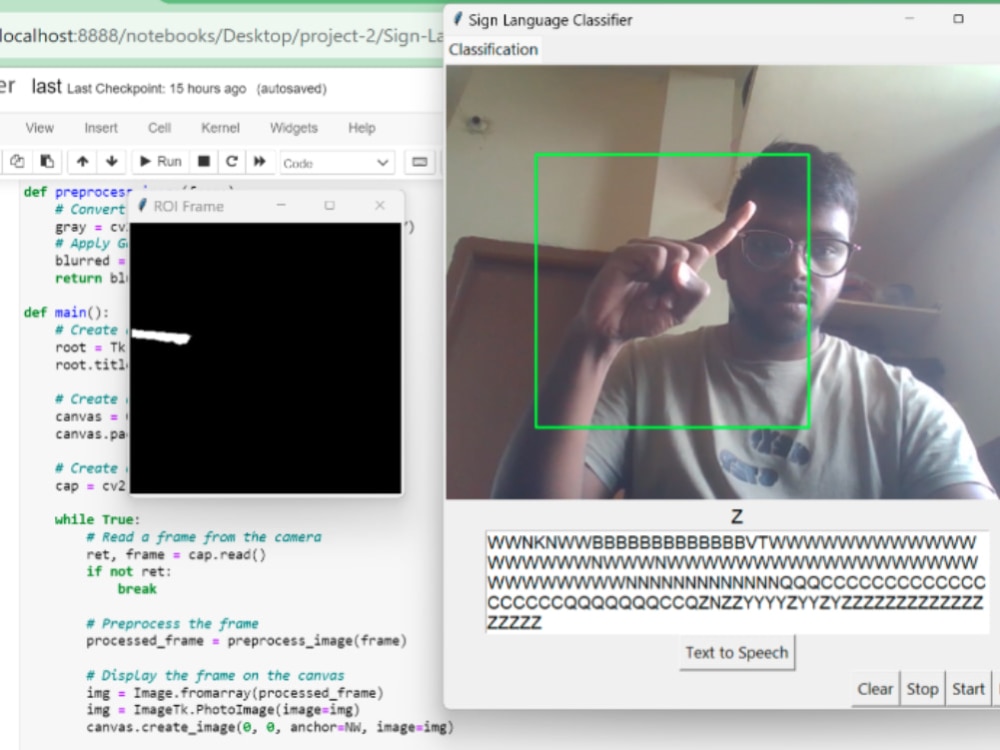The height and width of the screenshot is (750, 1000).
Task: Click the Start button in classifier window
Action: [968, 689]
